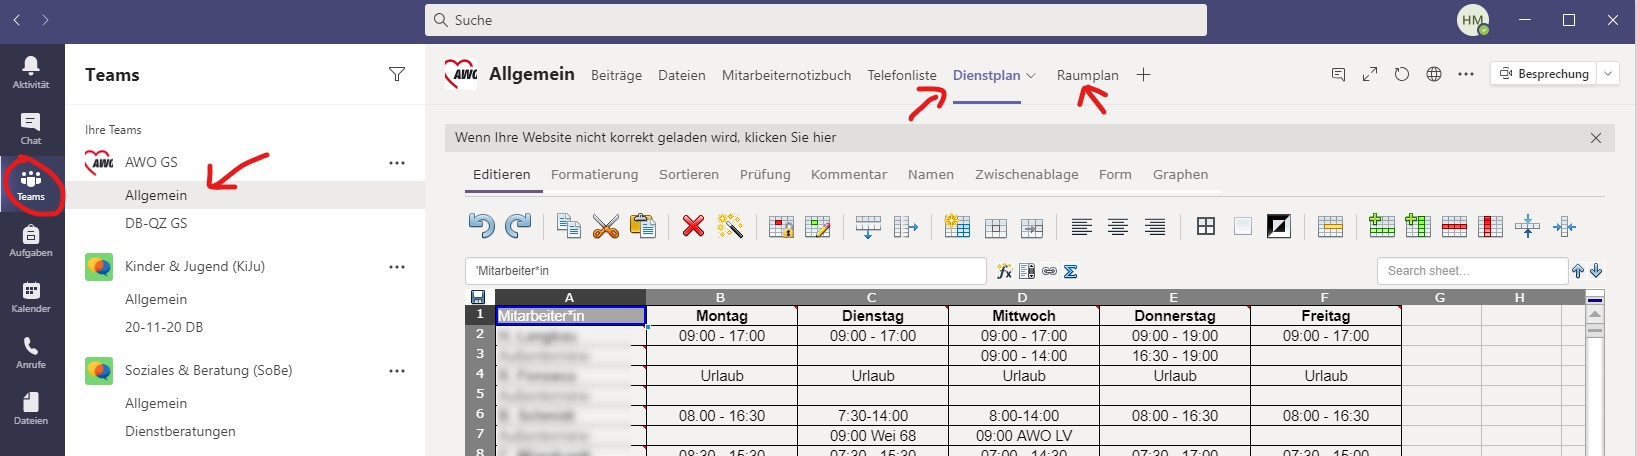Click the 'Wenn Ihre Website nicht korrekt geladen wird' notice
This screenshot has height=456, width=1637.
point(645,137)
